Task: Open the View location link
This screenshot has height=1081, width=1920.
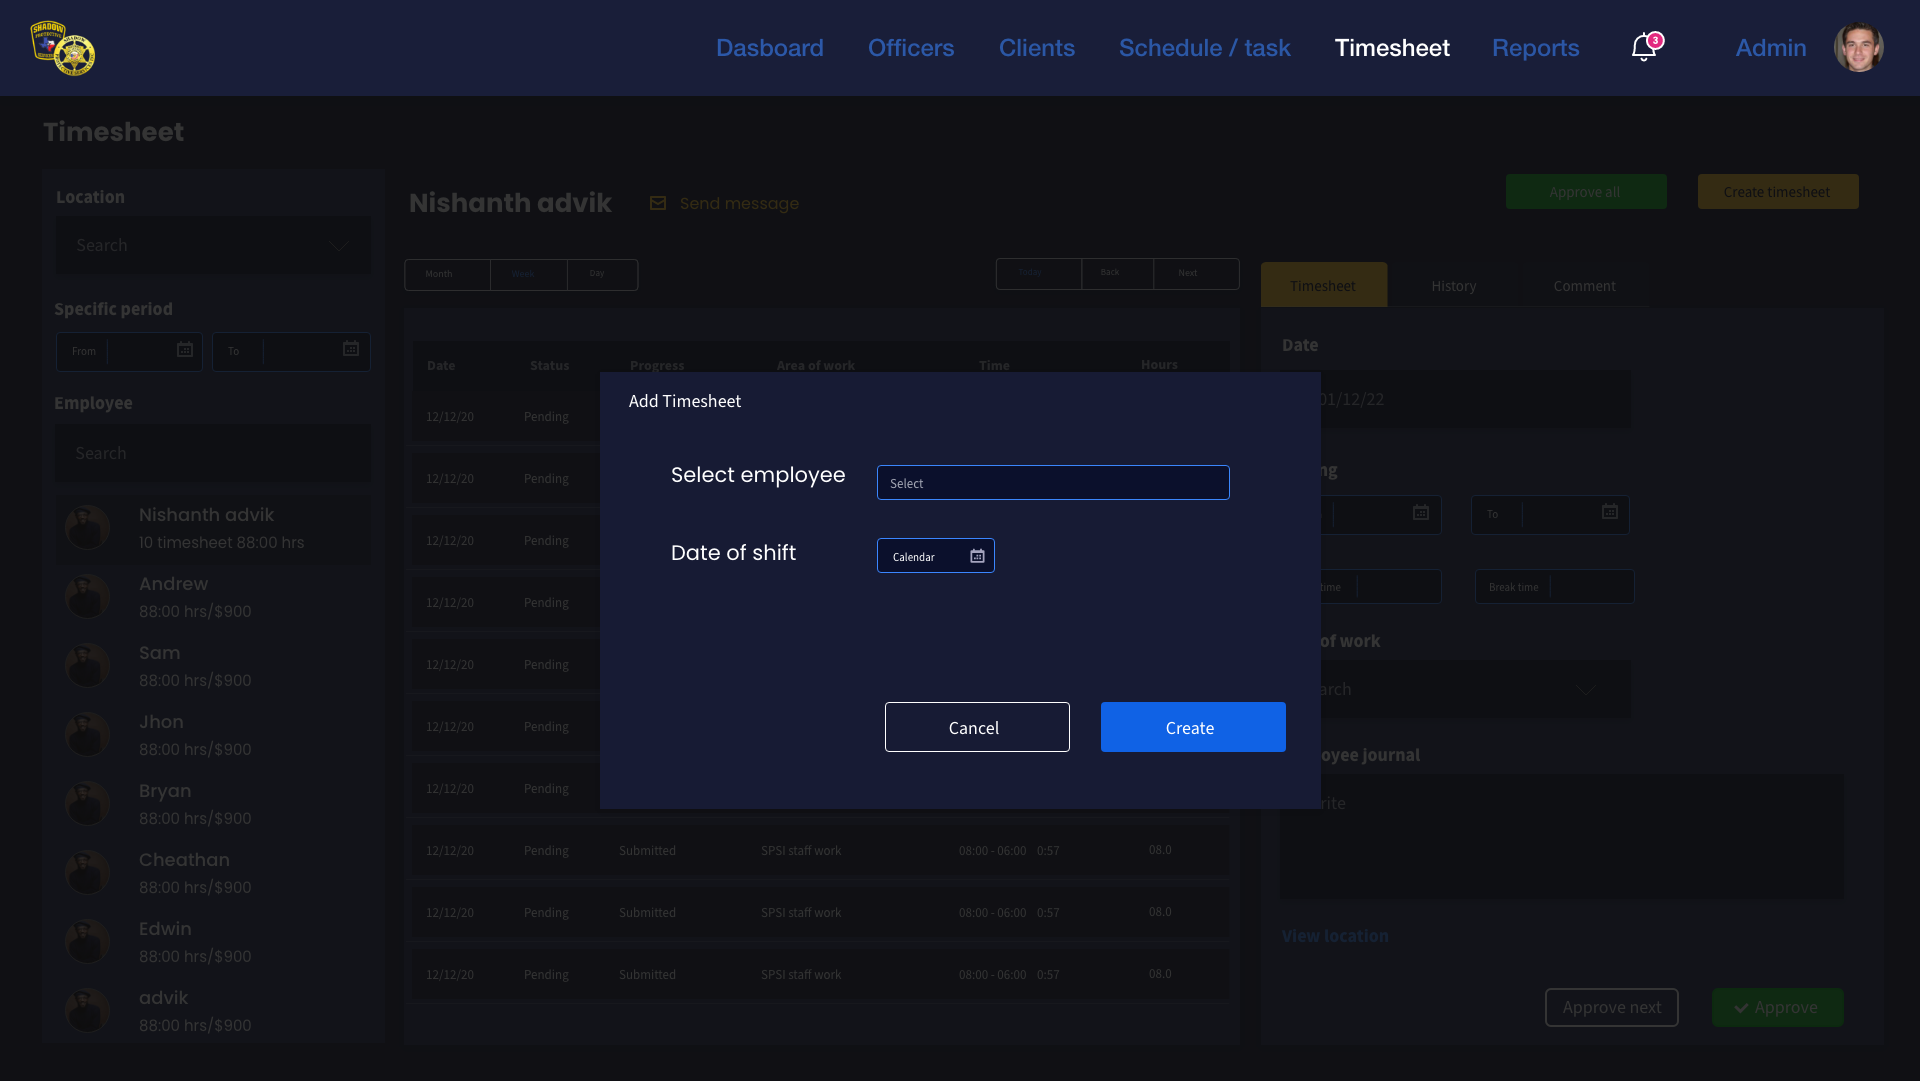Action: pos(1335,936)
